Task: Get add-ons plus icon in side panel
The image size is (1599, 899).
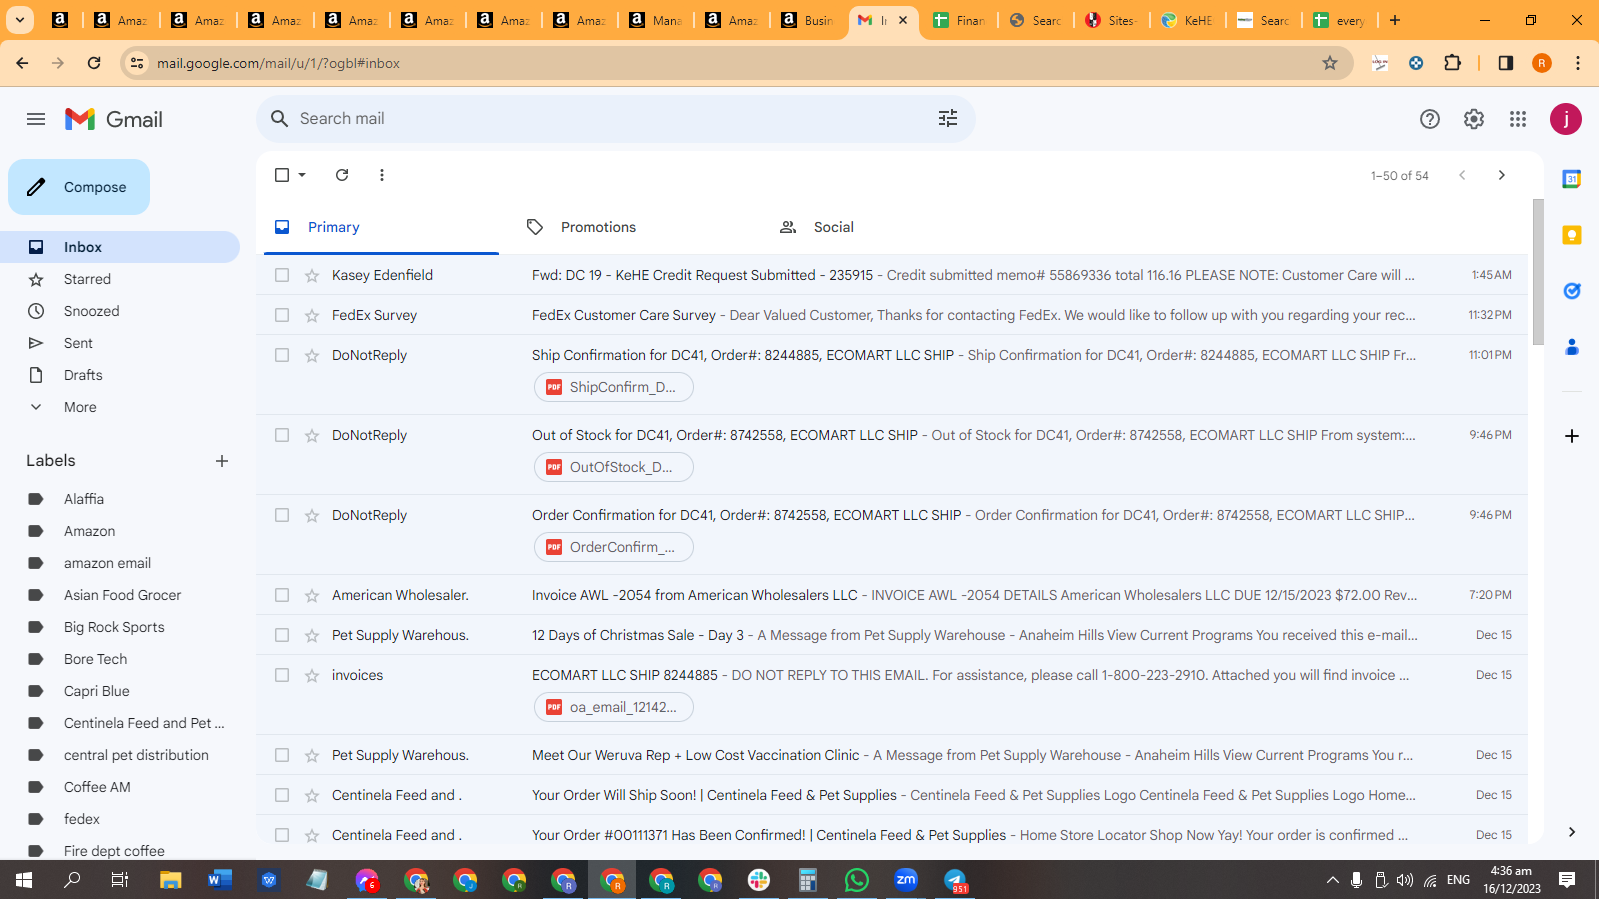Action: pos(1572,436)
